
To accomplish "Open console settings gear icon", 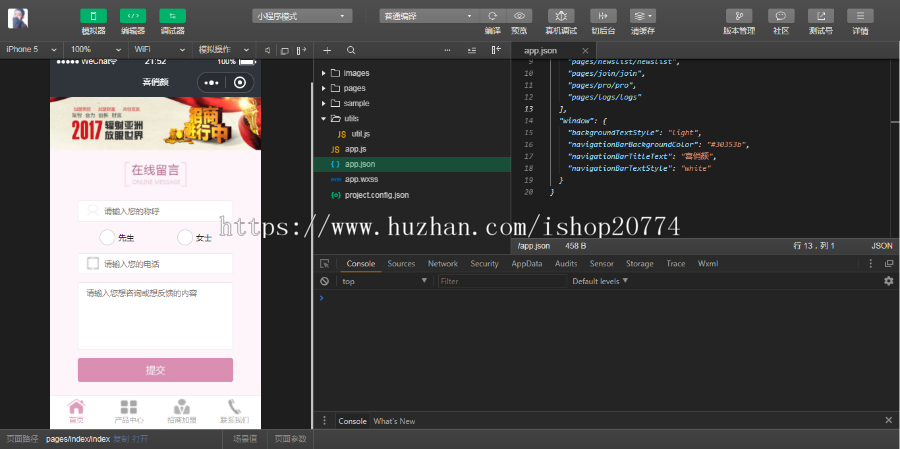I will click(x=889, y=281).
